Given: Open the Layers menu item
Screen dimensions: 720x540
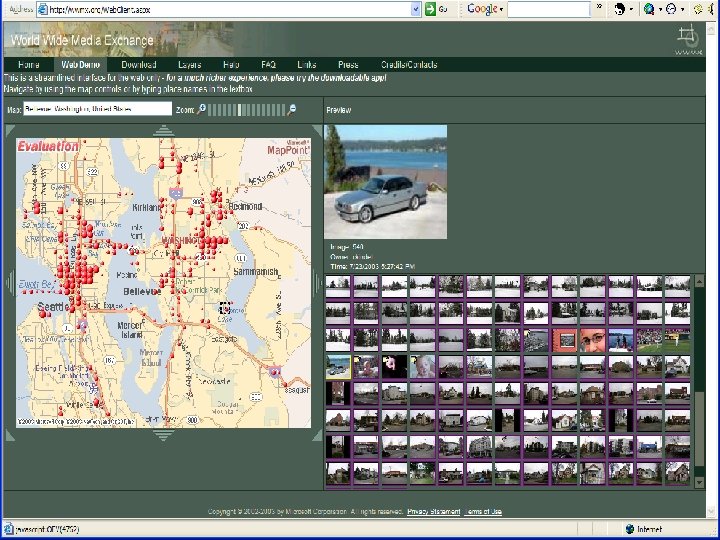Looking at the screenshot, I should pyautogui.click(x=189, y=65).
